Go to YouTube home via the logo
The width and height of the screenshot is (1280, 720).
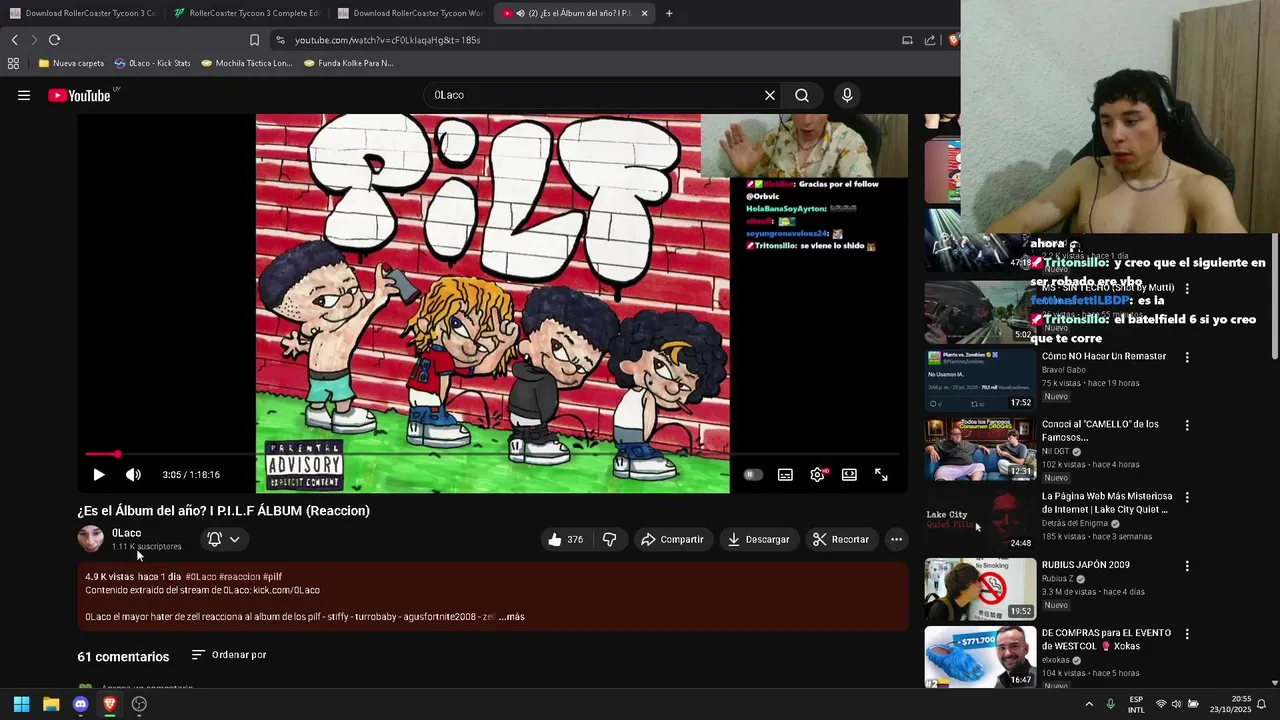coord(79,95)
